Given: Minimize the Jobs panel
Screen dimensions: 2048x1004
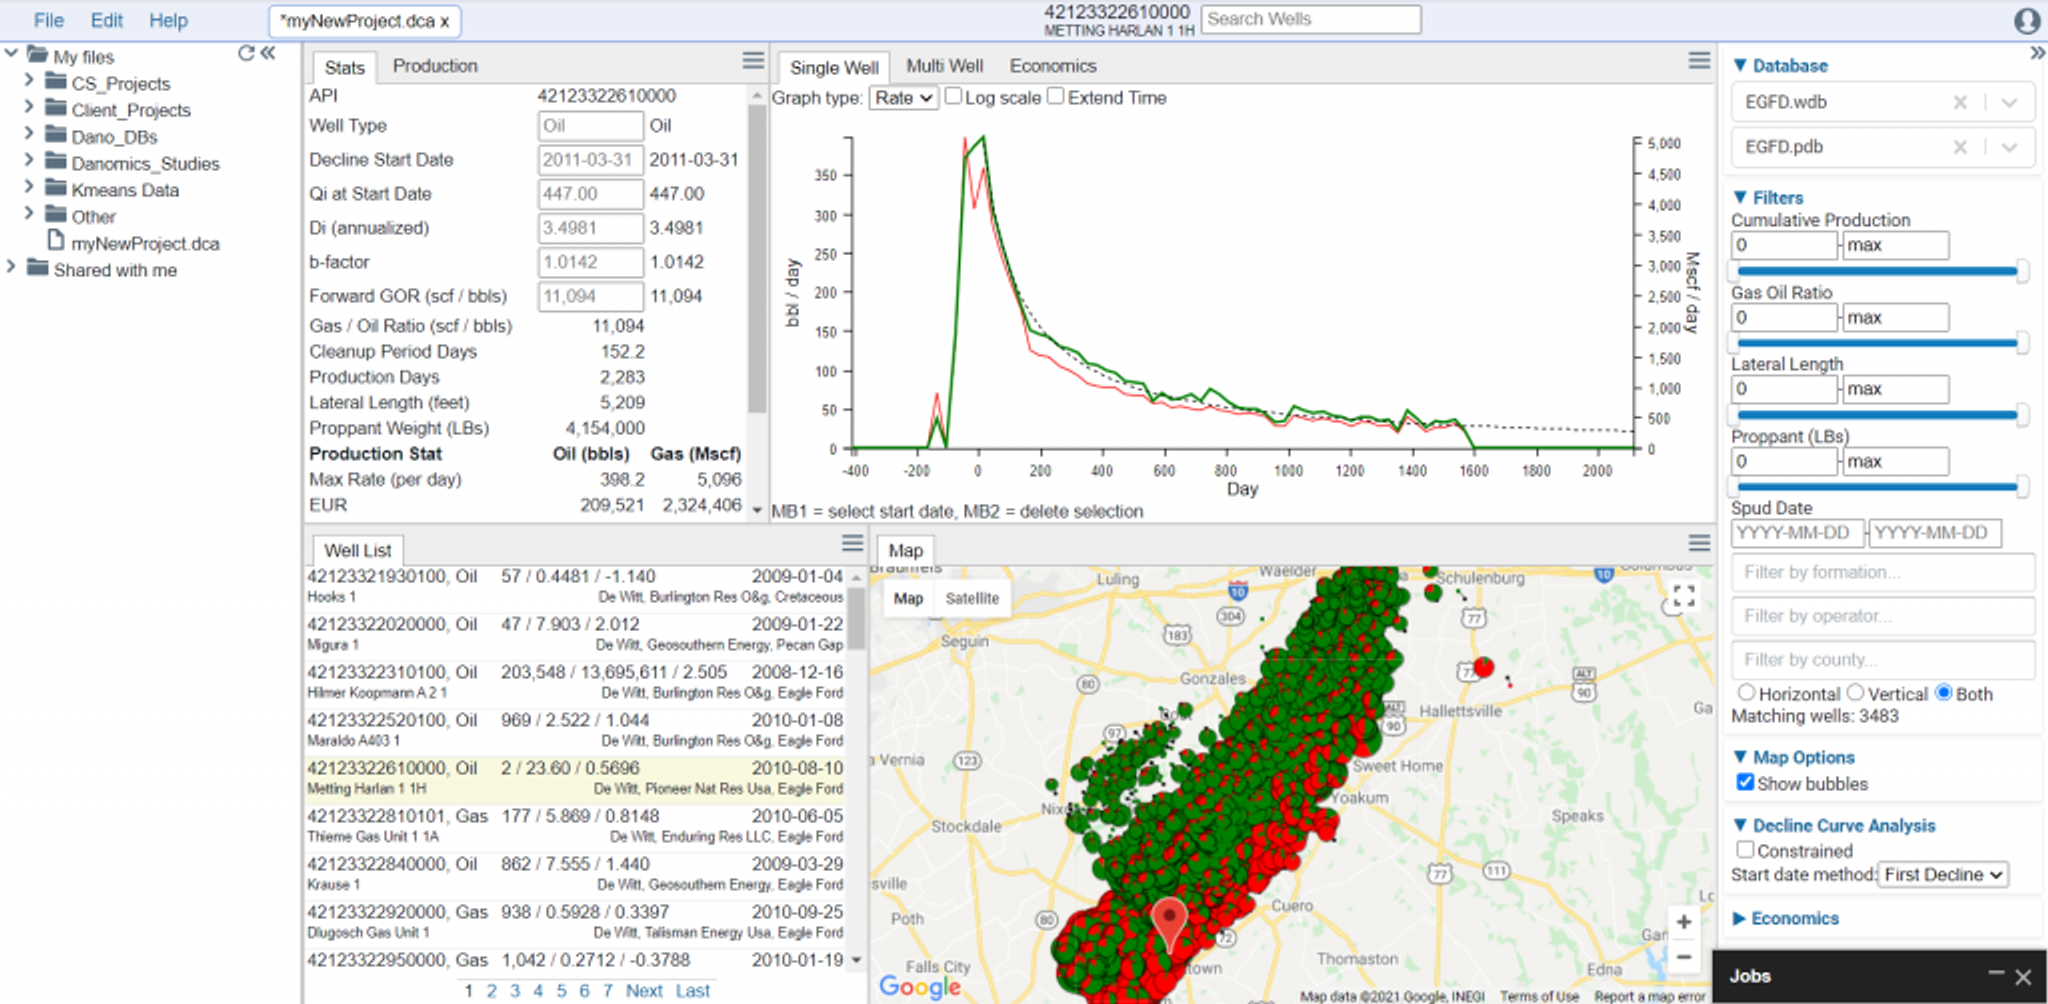Looking at the screenshot, I should pos(1996,974).
